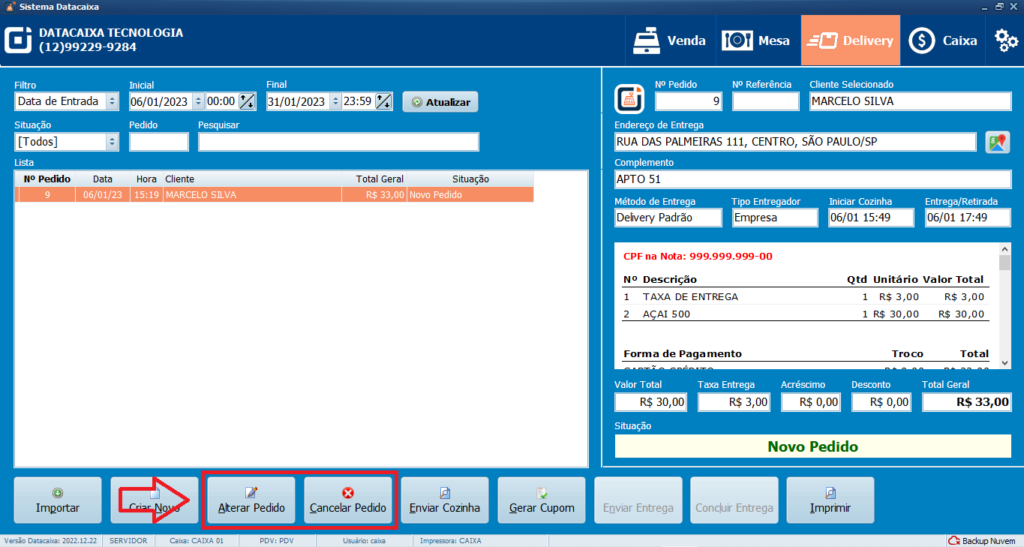Image resolution: width=1024 pixels, height=547 pixels.
Task: Click Tipo Entregador field Empresa
Action: tap(775, 217)
